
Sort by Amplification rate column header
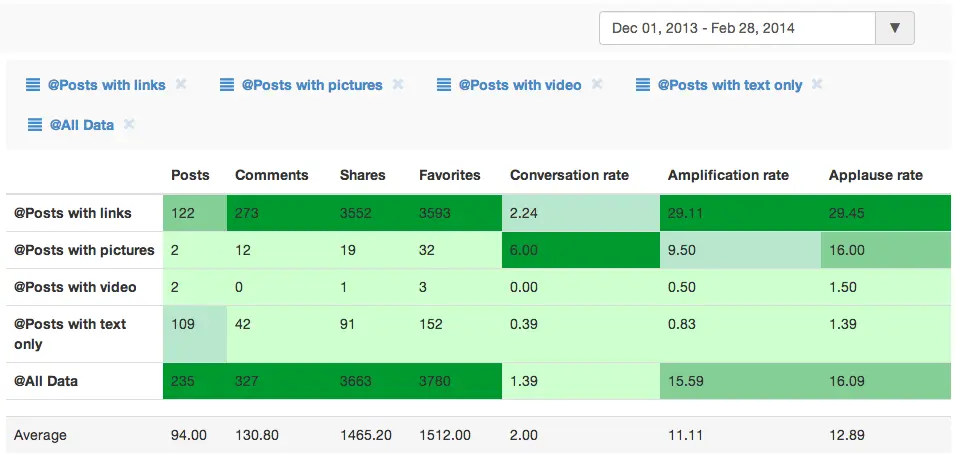point(728,175)
